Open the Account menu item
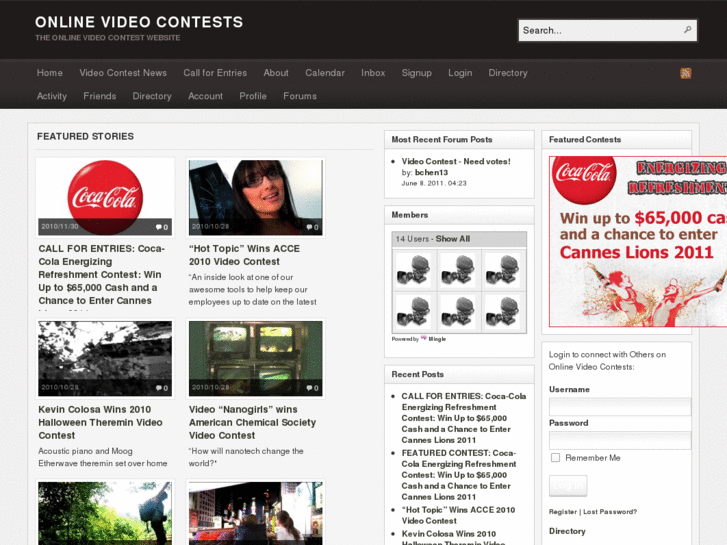 (205, 96)
